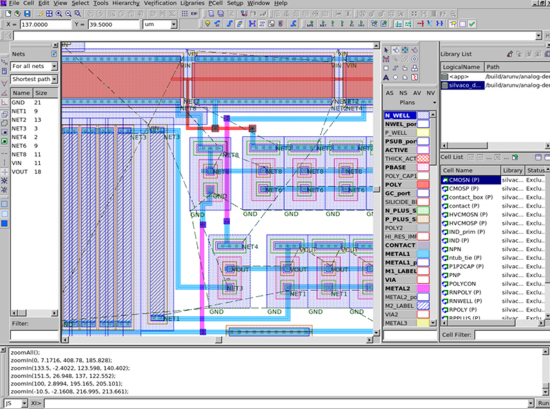Screen dimensions: 550x410
Task: Click the green checkmark toolbar icon
Action: click(x=472, y=24)
